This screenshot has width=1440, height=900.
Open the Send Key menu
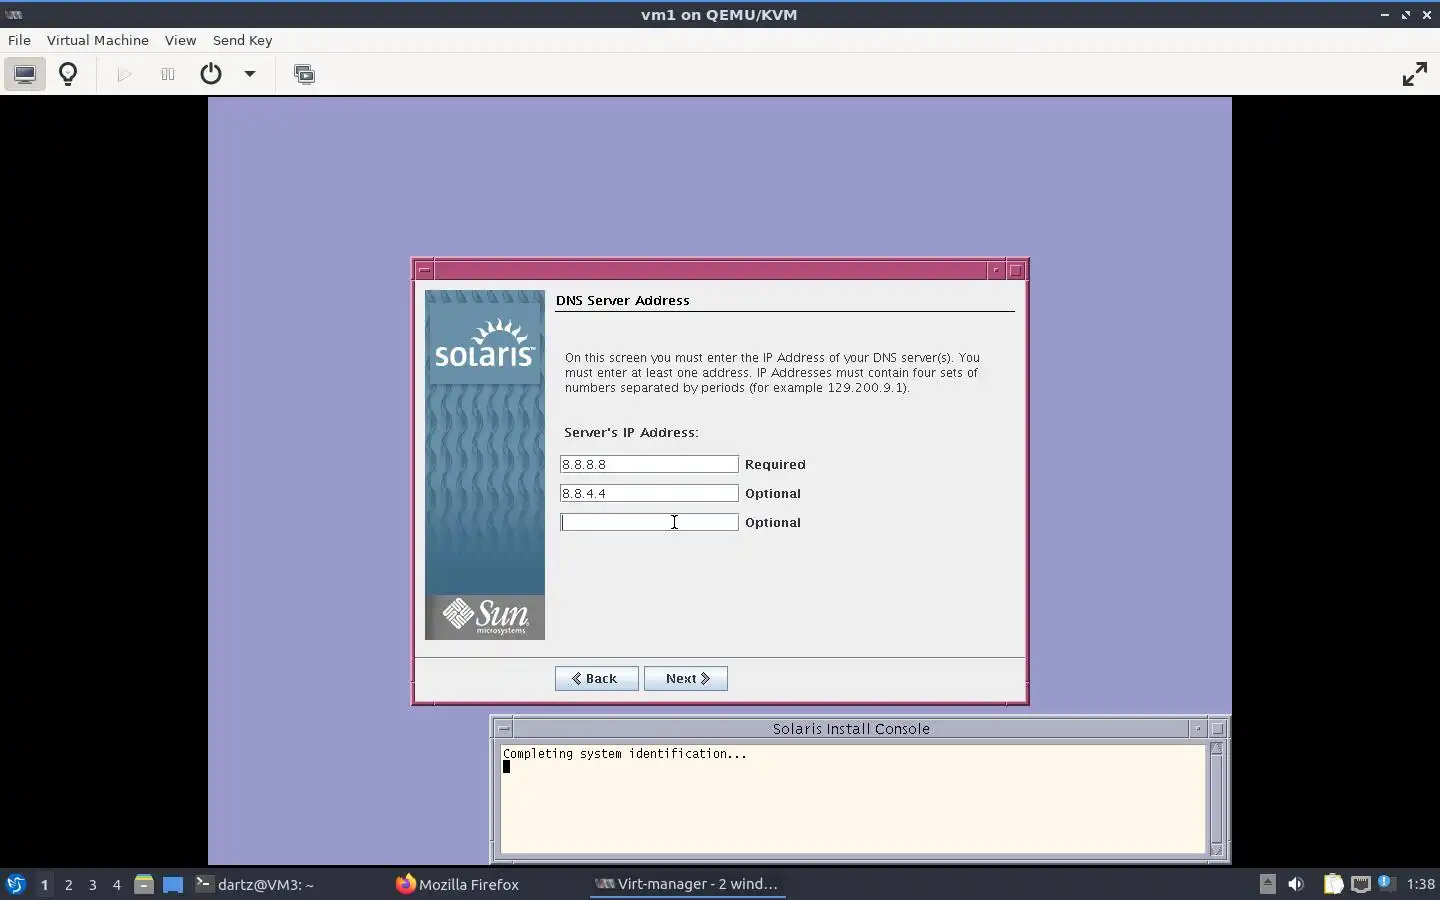[x=242, y=40]
